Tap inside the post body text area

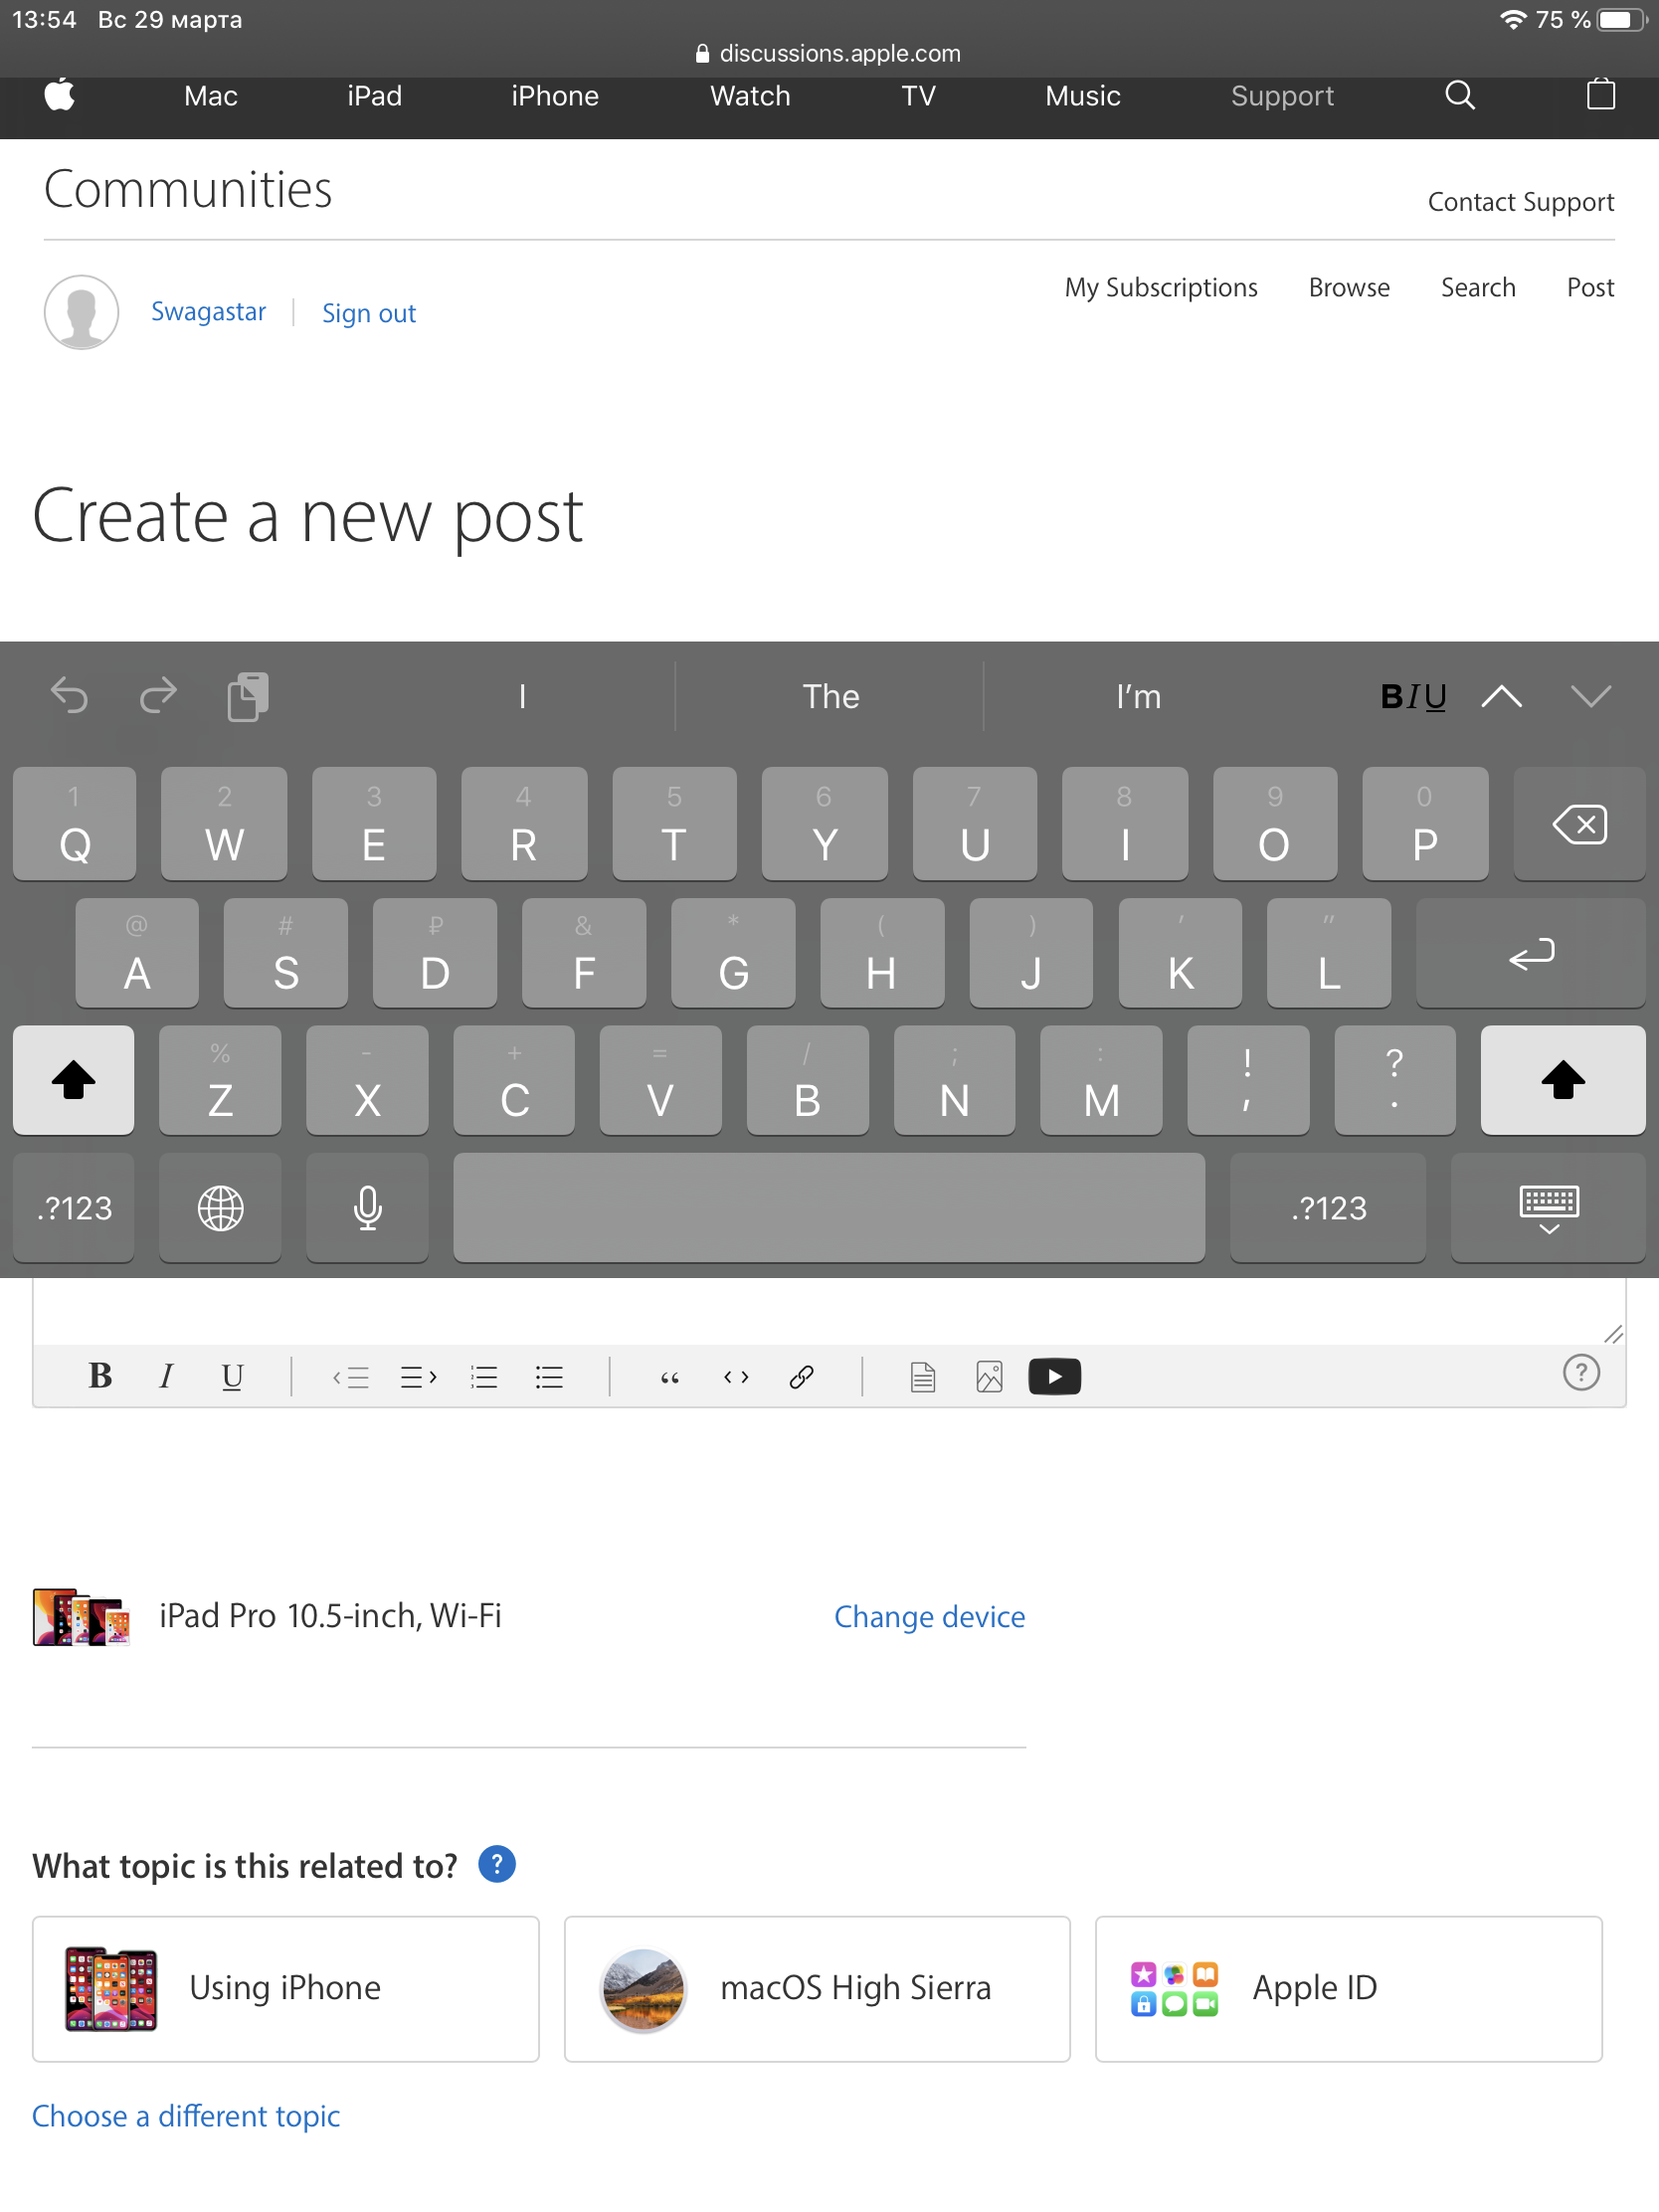coord(829,1310)
